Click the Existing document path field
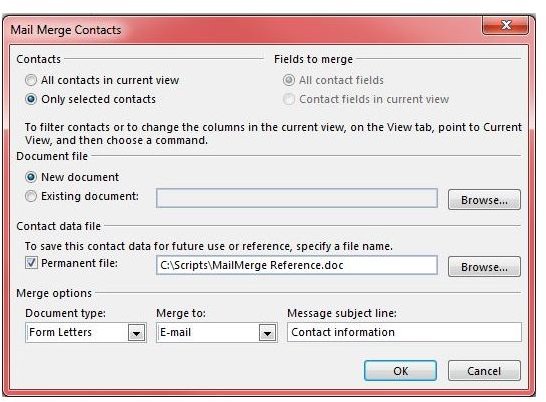This screenshot has height=402, width=546. pyautogui.click(x=297, y=198)
